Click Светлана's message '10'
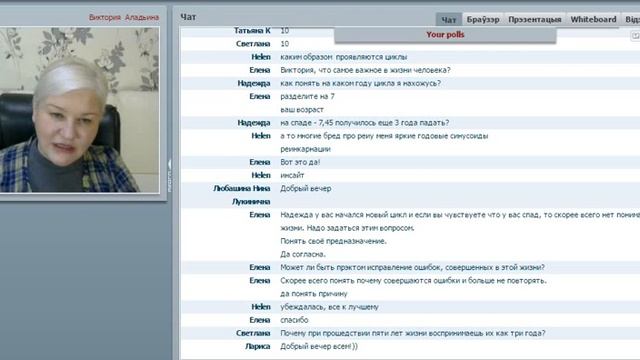 284,44
